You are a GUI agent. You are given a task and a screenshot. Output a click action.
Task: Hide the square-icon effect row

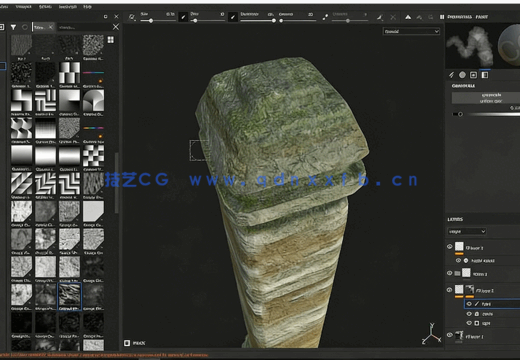click(x=469, y=323)
